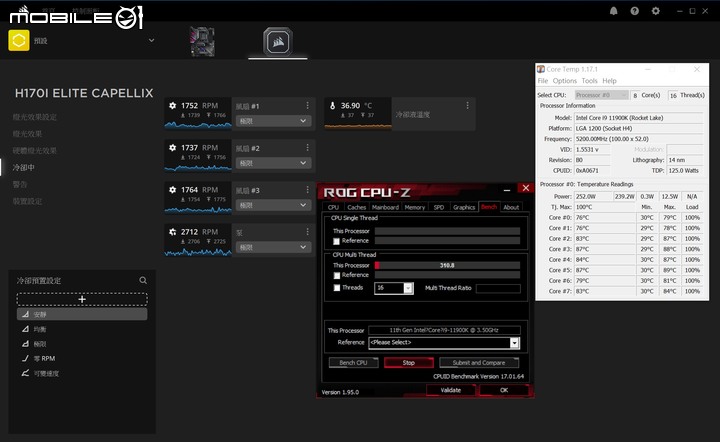Click OK button in CPU-Z

pos(504,390)
